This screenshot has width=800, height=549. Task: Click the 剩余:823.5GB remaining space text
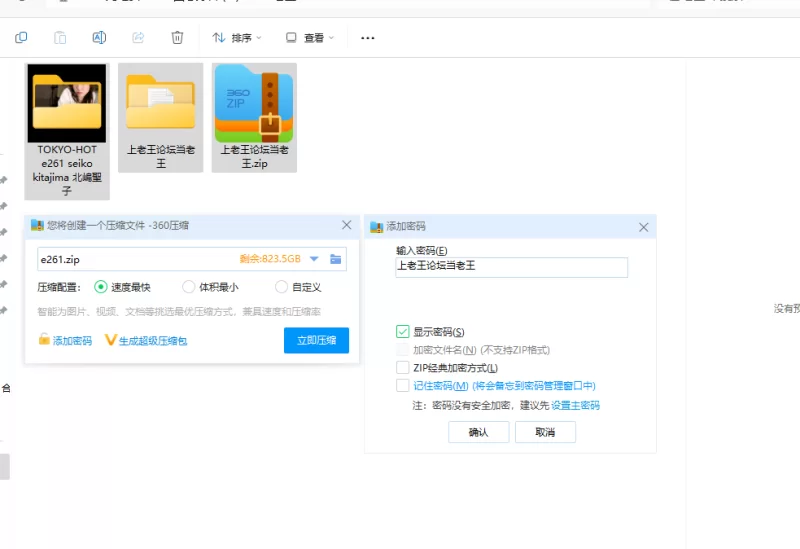coord(270,259)
